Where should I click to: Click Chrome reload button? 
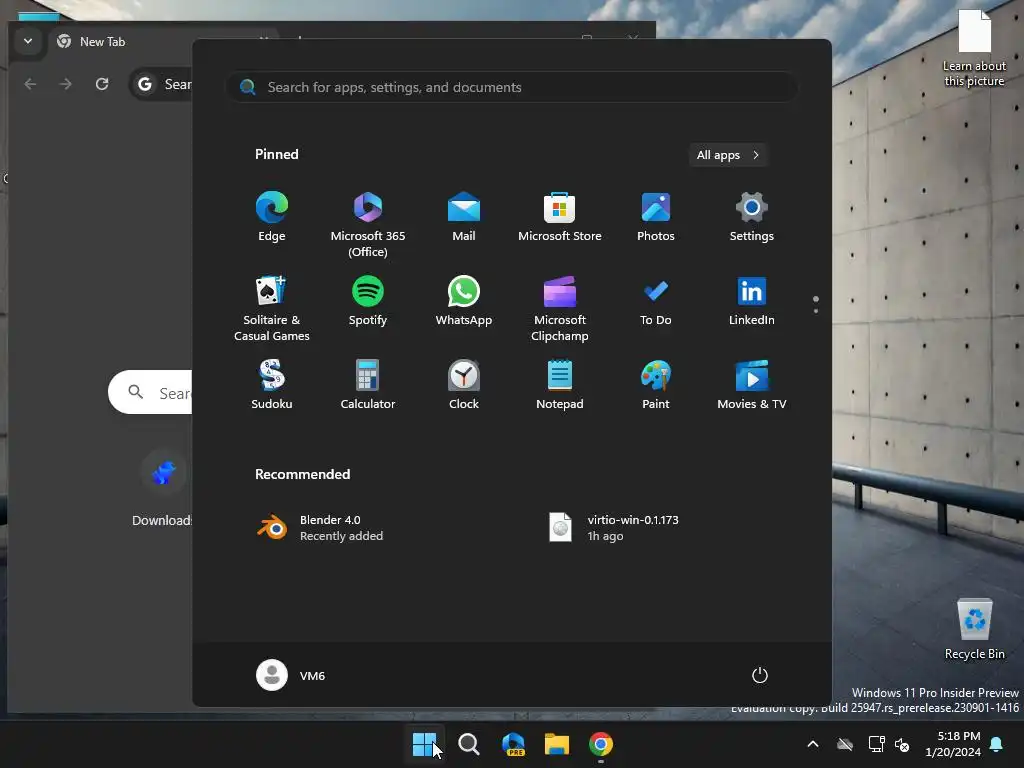point(102,84)
